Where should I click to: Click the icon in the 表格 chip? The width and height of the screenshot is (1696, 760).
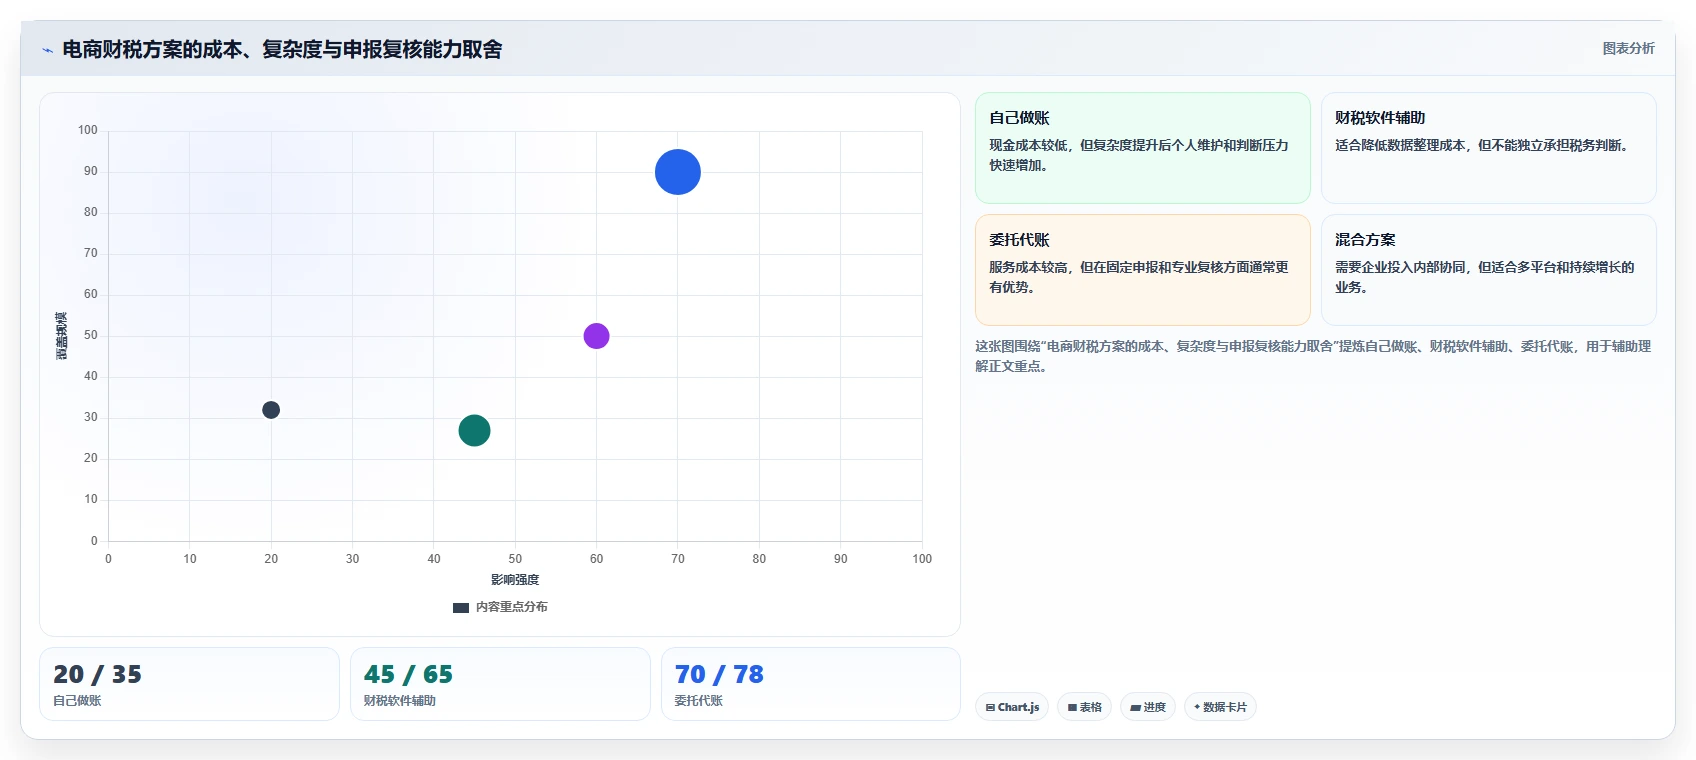point(1072,707)
